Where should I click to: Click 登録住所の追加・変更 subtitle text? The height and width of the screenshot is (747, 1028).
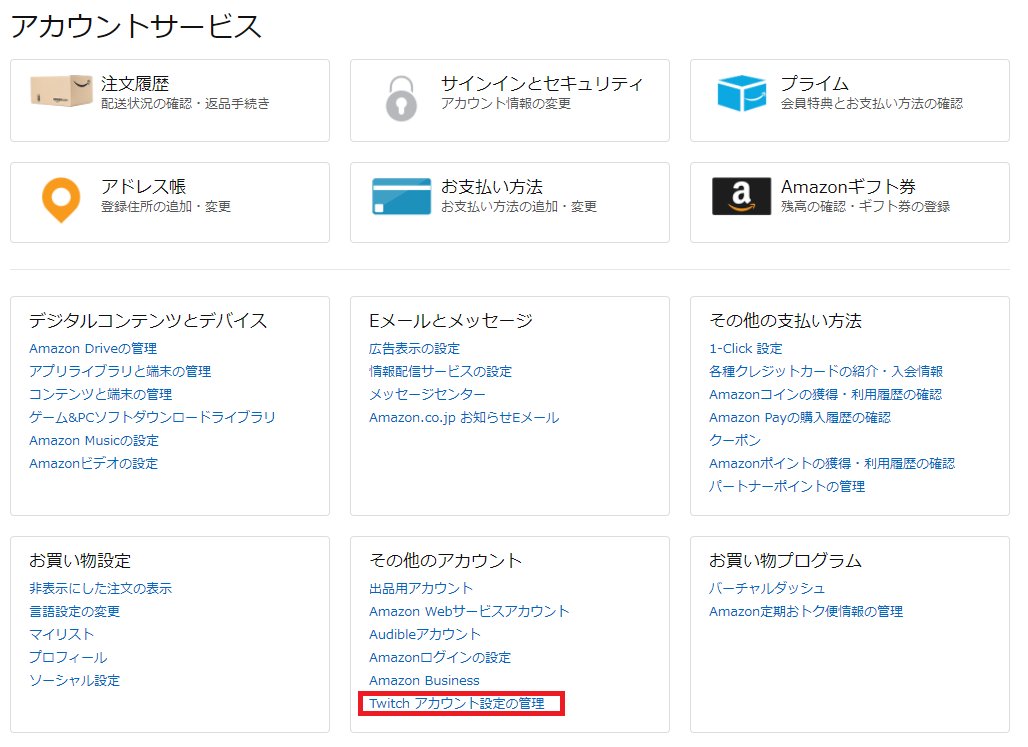pyautogui.click(x=166, y=207)
